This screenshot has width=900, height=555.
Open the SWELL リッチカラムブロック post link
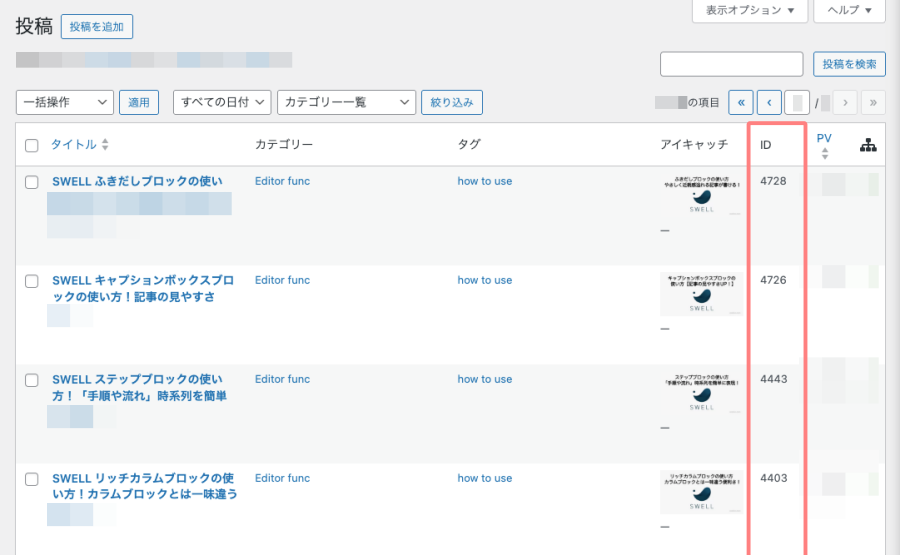point(144,486)
